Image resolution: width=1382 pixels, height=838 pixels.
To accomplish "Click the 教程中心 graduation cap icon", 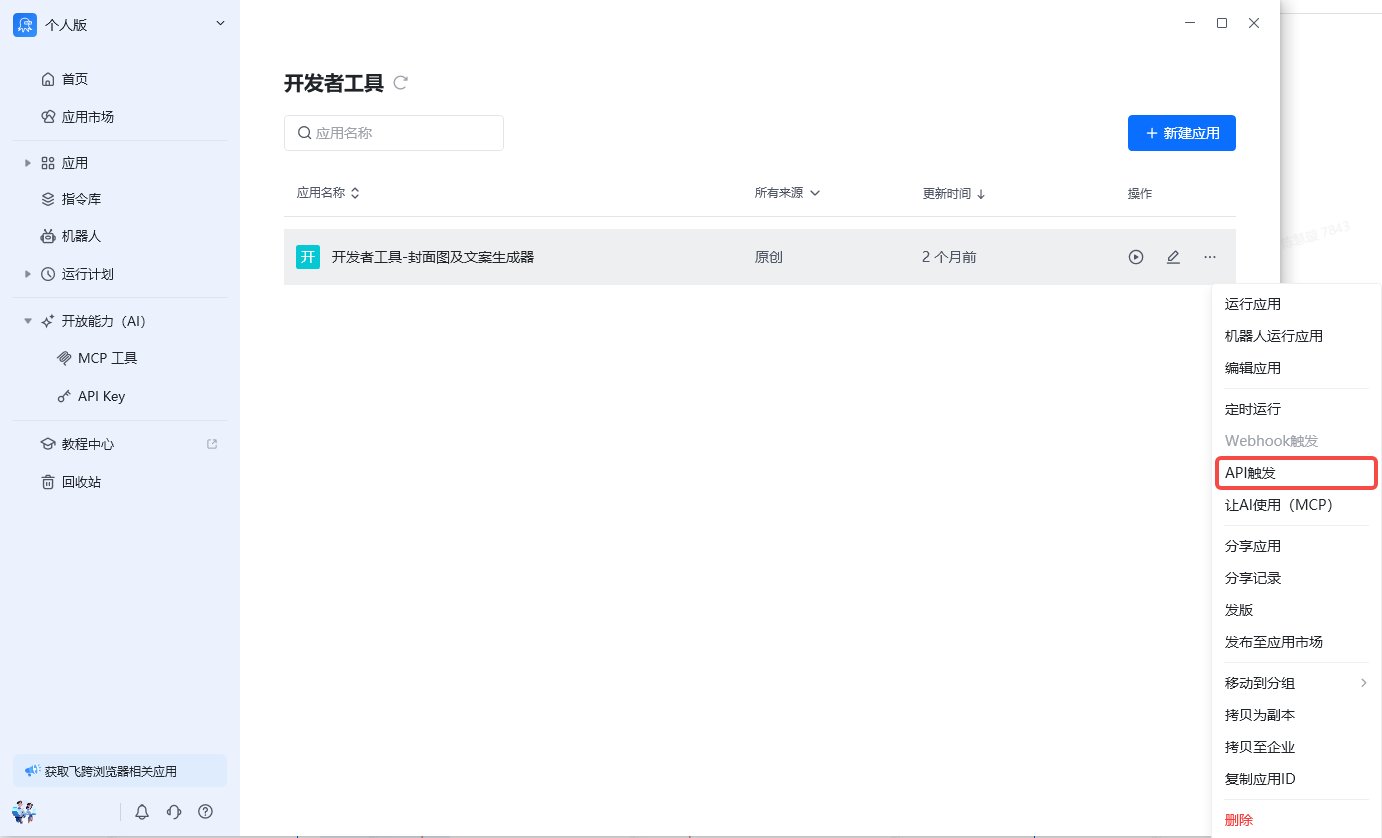I will click(47, 444).
